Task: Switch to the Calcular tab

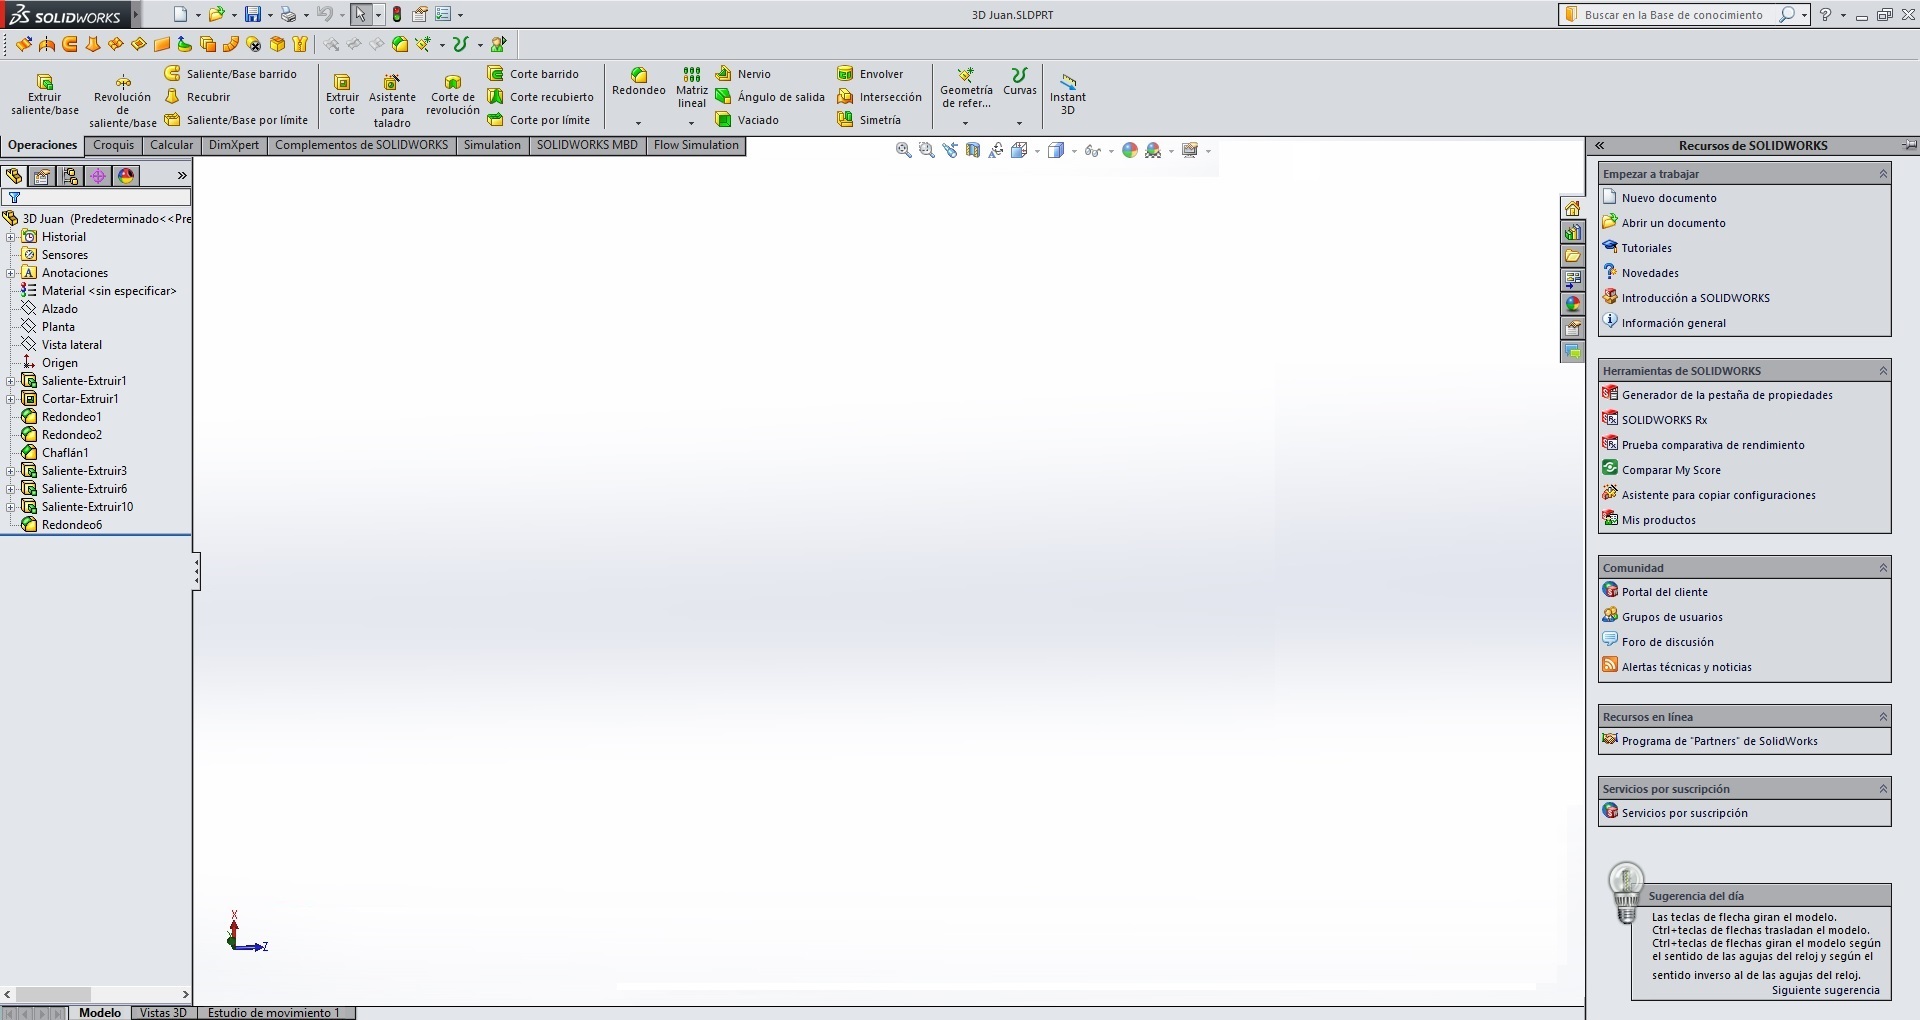Action: click(x=171, y=145)
